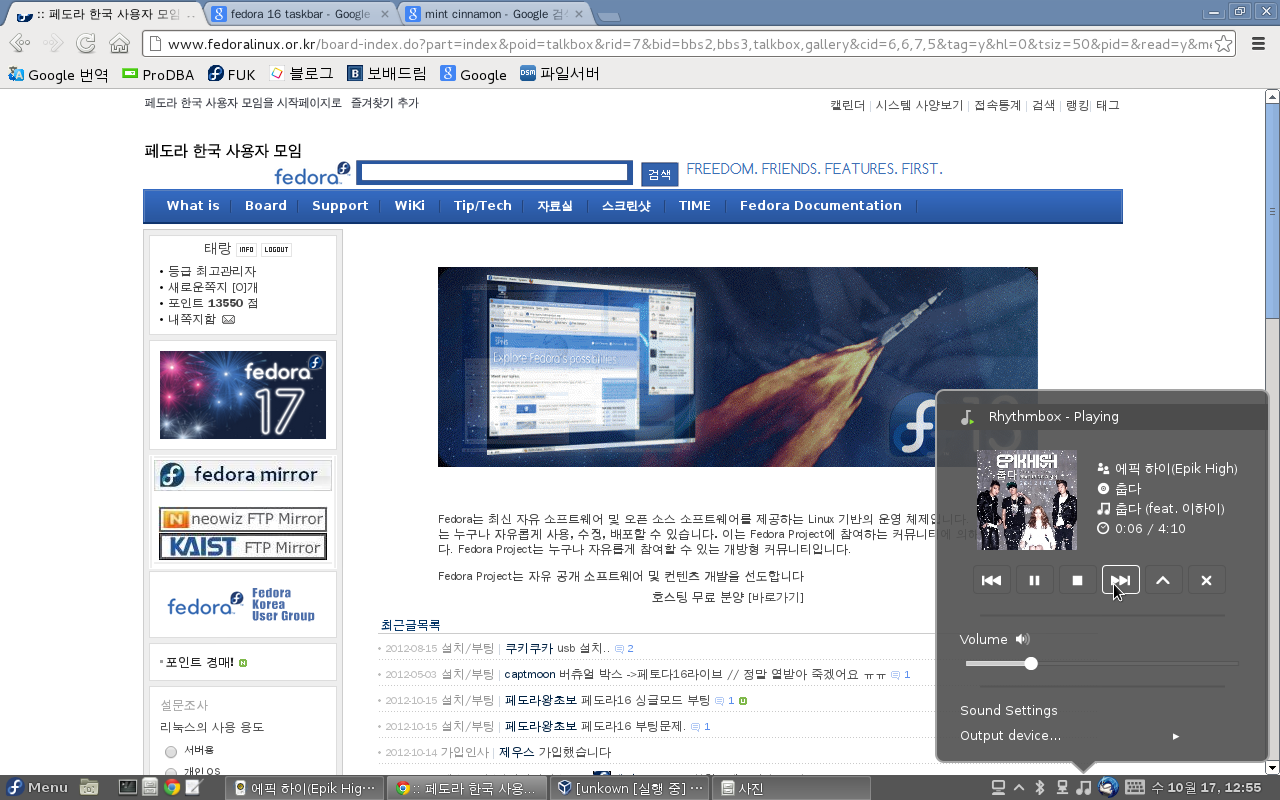Switch to fedora 16 taskbar Google tab
This screenshot has width=1280, height=800.
300,14
